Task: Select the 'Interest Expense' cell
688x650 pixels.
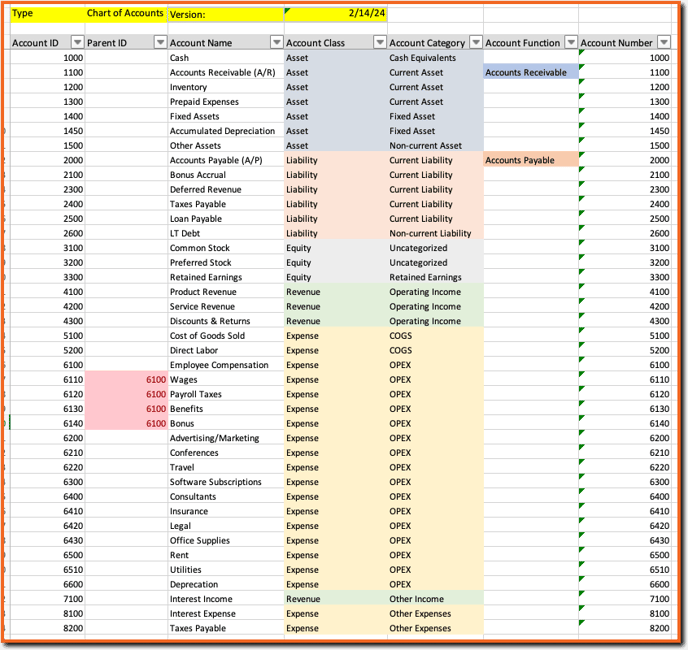Action: (226, 614)
